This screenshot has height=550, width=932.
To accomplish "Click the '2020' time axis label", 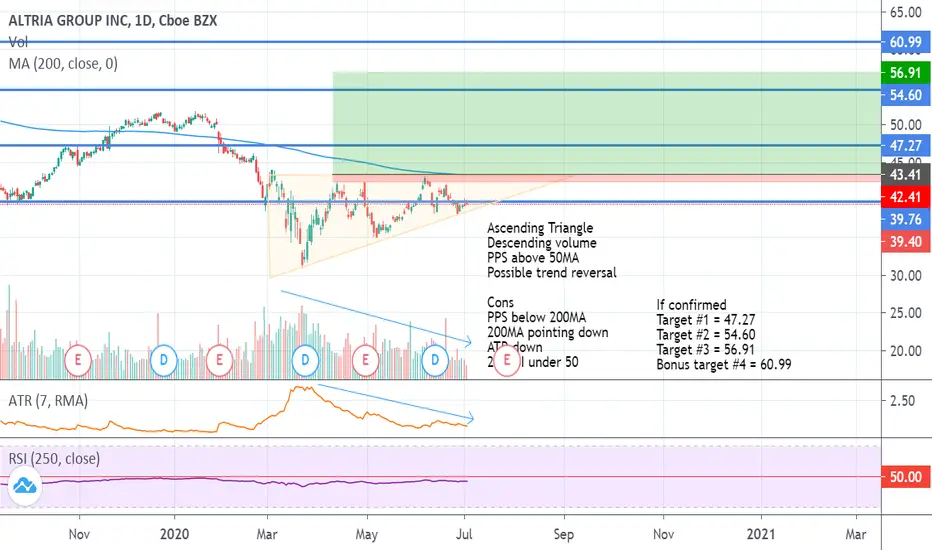I will click(x=174, y=534).
